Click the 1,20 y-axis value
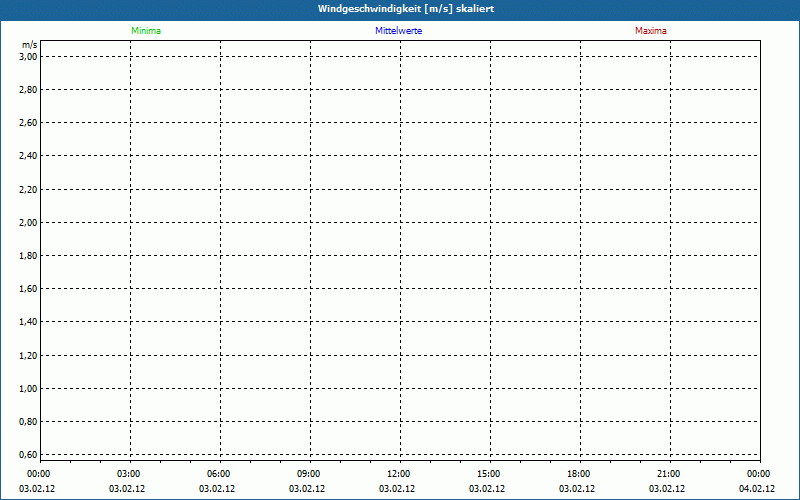 tap(28, 356)
